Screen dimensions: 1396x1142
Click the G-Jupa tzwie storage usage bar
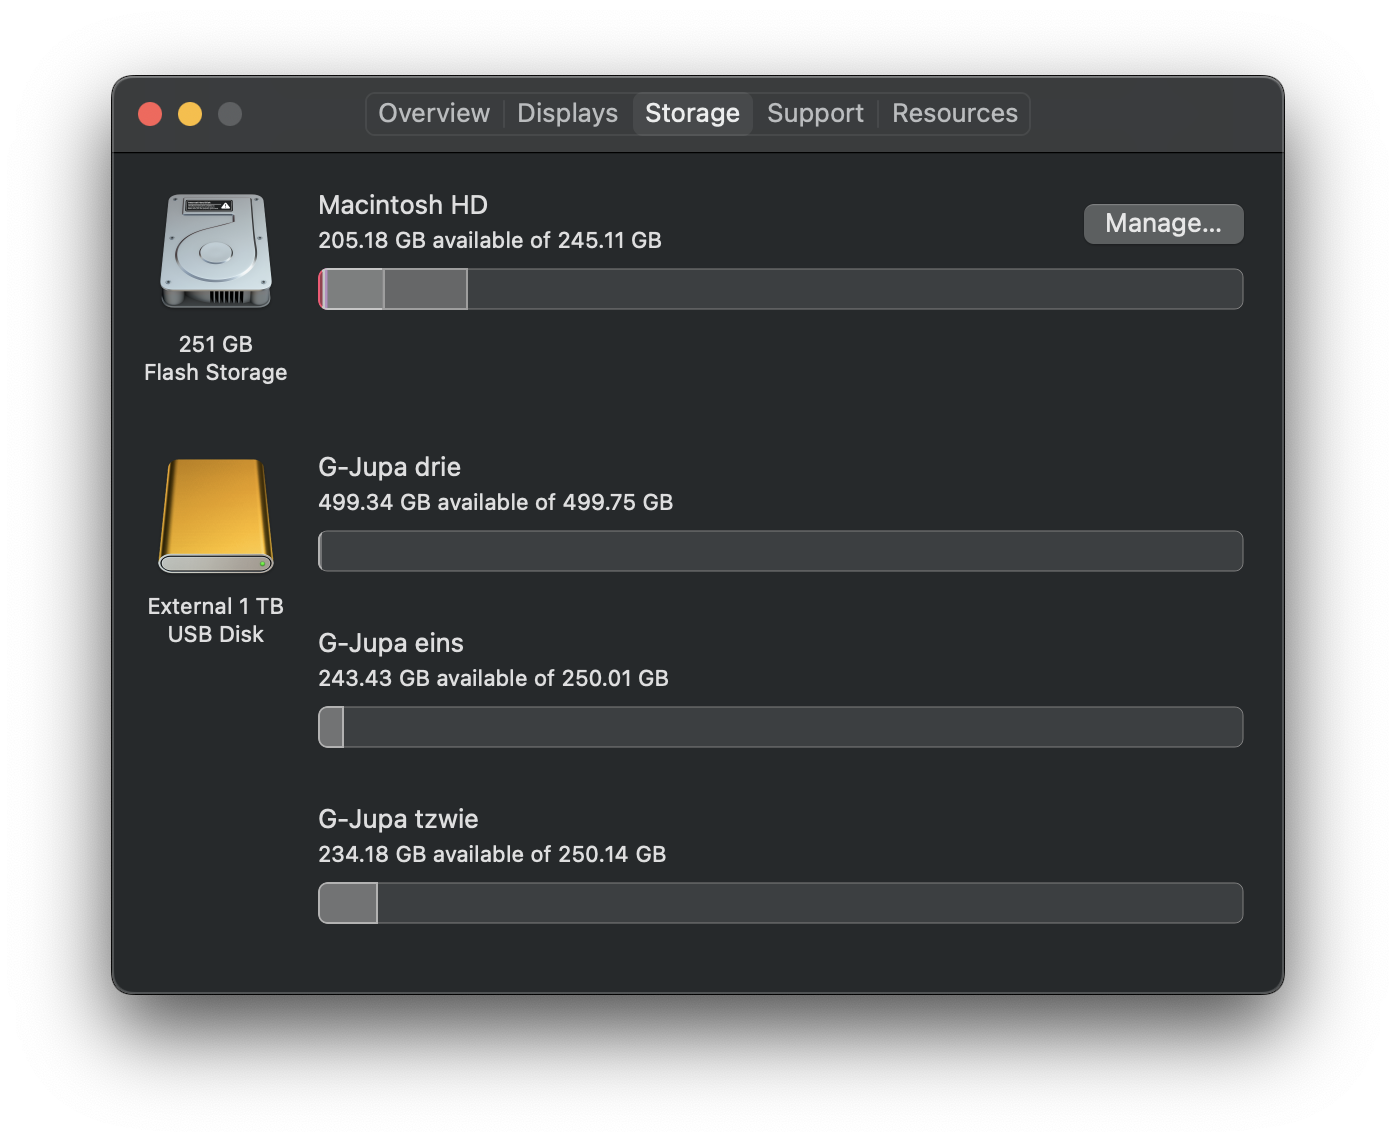tap(780, 903)
